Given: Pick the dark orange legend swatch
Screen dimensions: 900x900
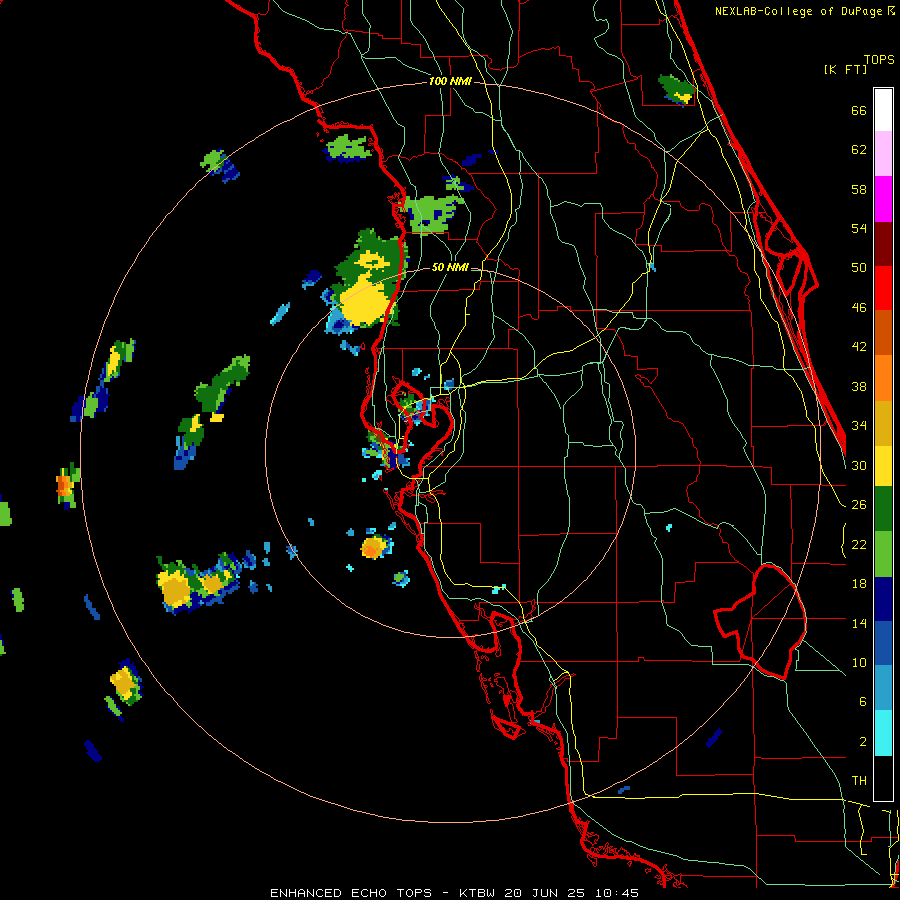Looking at the screenshot, I should pyautogui.click(x=883, y=332).
